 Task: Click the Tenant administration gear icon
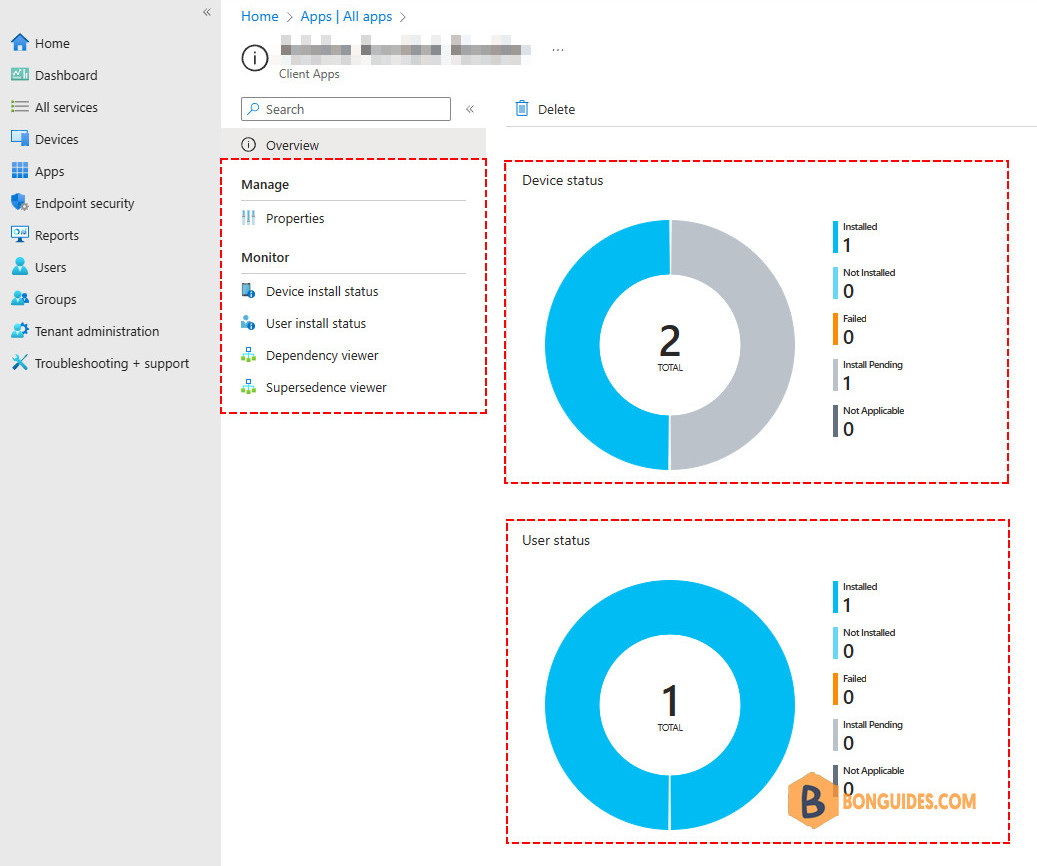[20, 330]
